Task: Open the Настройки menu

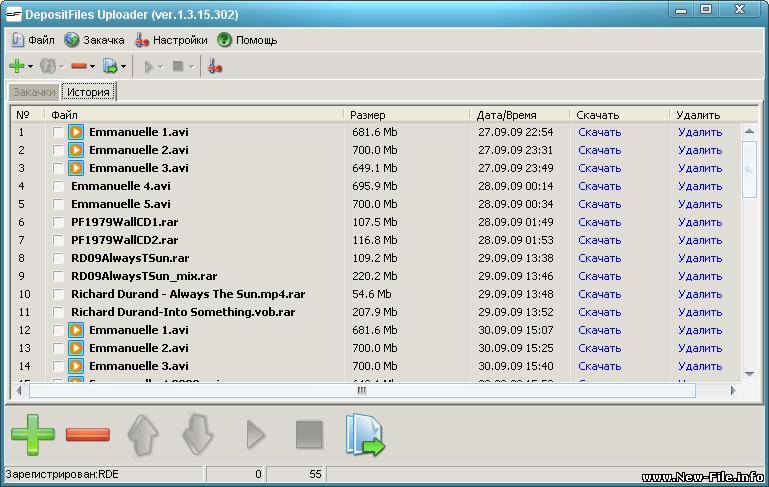Action: coord(171,40)
